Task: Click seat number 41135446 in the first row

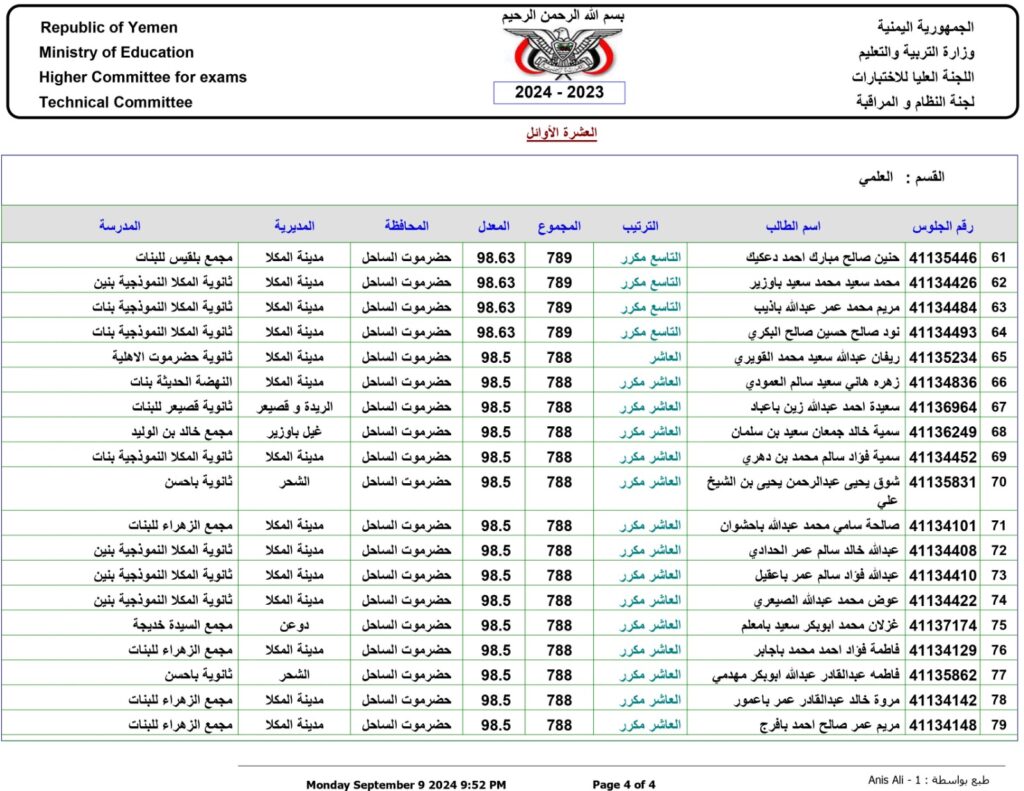Action: (x=945, y=256)
